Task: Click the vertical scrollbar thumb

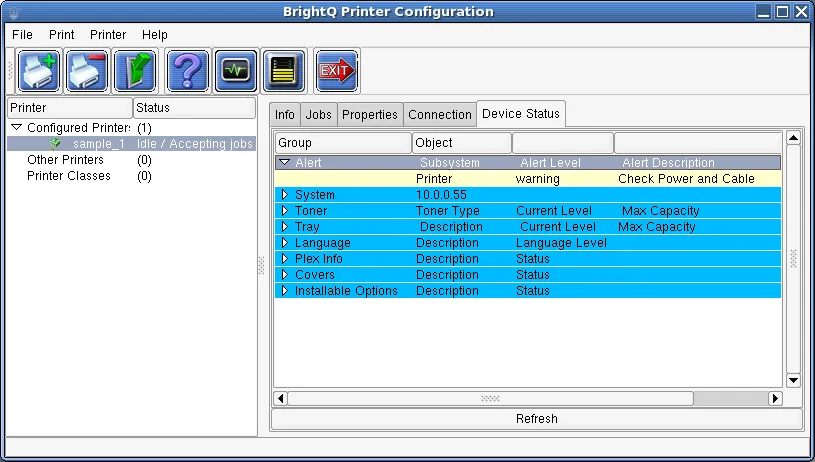Action: click(x=793, y=259)
